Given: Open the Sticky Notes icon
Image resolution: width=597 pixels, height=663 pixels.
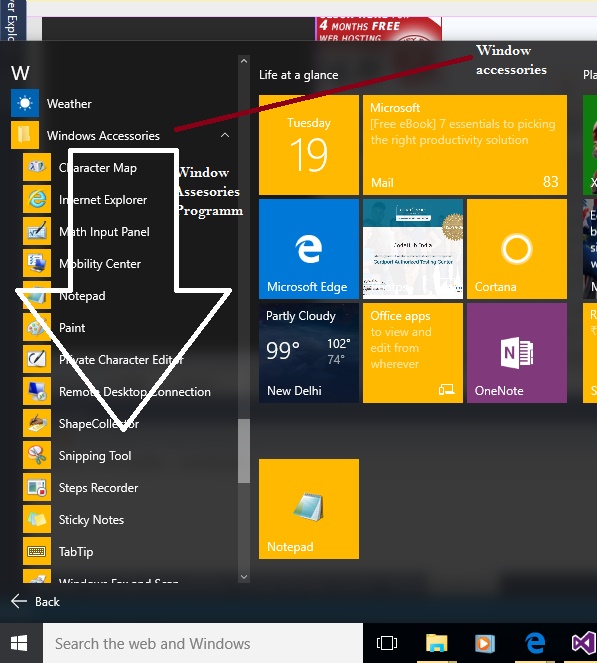Looking at the screenshot, I should coord(37,519).
